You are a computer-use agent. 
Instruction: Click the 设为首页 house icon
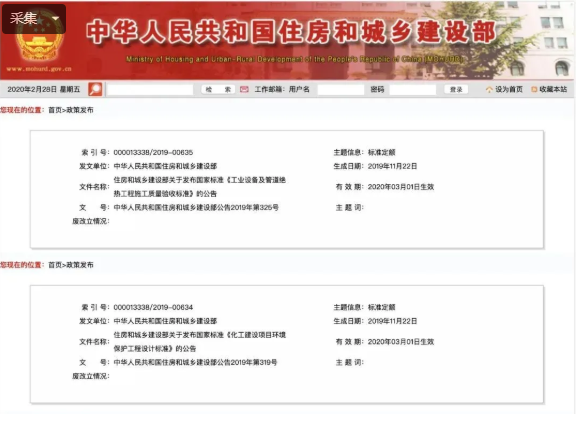click(x=489, y=89)
